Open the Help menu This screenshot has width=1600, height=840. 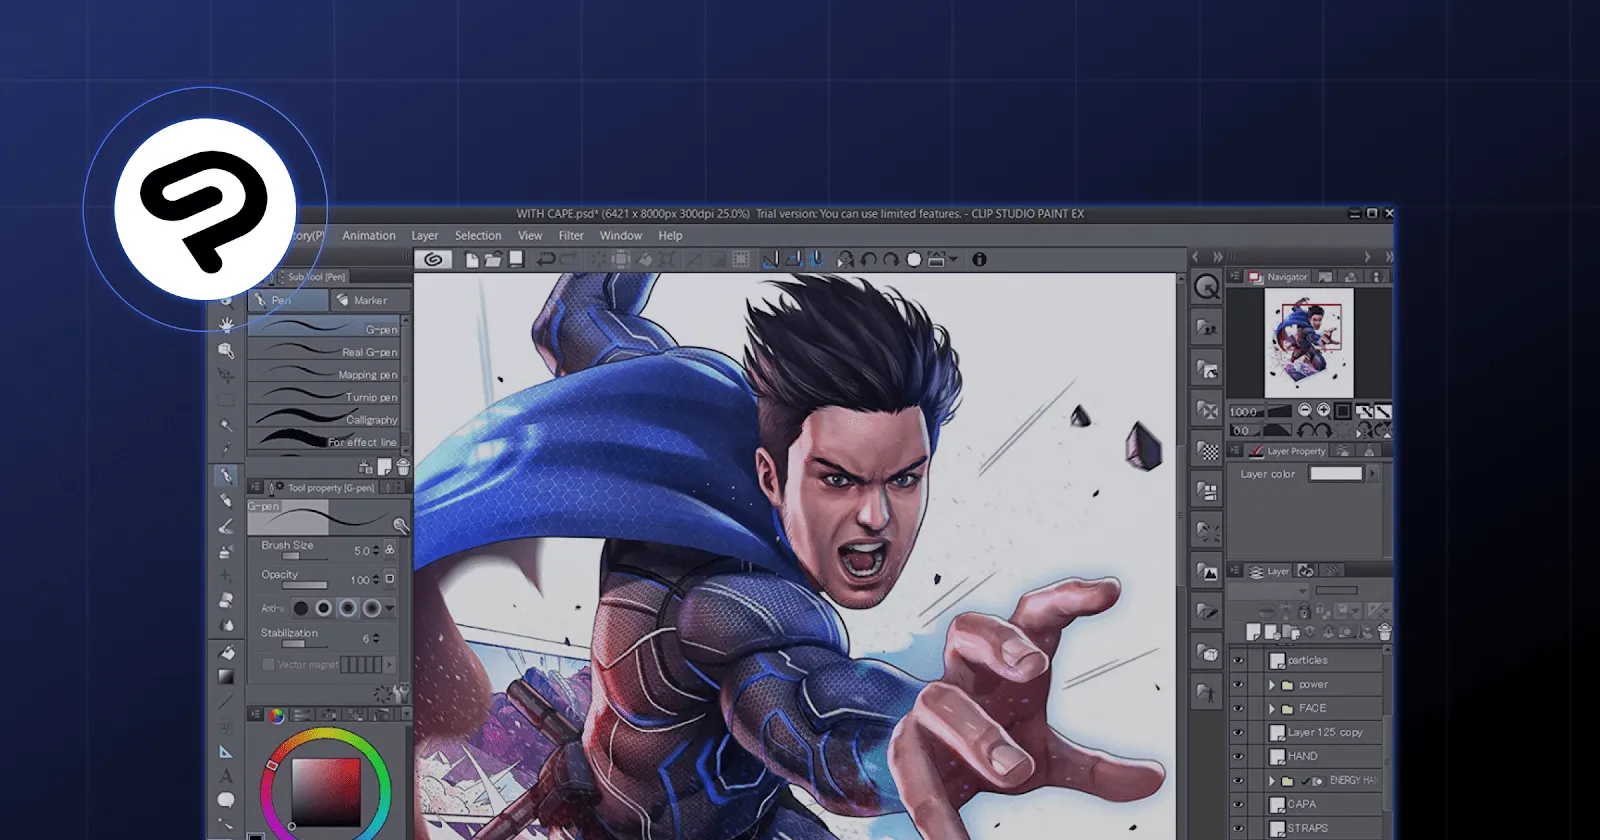click(x=670, y=236)
